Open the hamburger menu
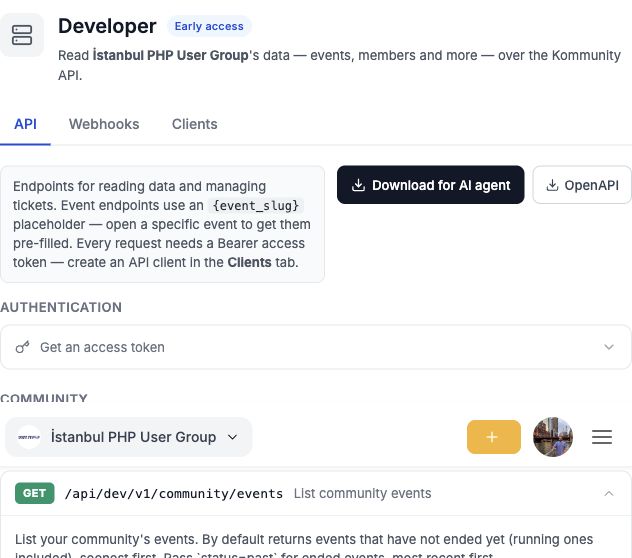This screenshot has height=558, width=632. (x=602, y=437)
